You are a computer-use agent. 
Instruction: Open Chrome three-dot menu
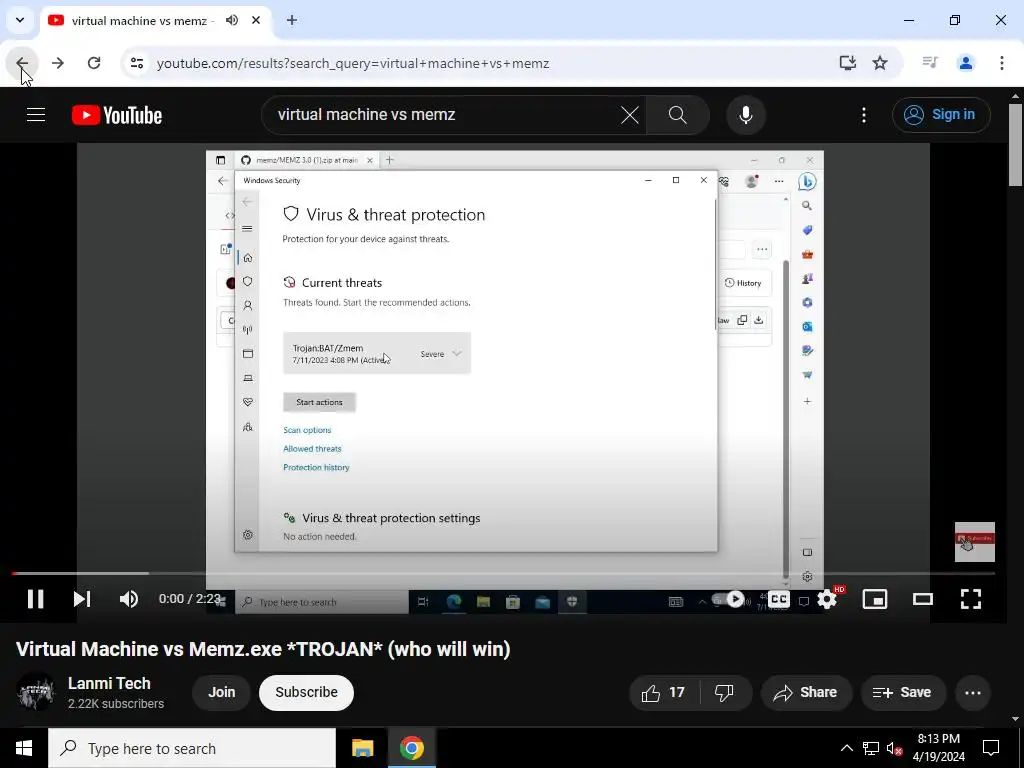(1002, 63)
